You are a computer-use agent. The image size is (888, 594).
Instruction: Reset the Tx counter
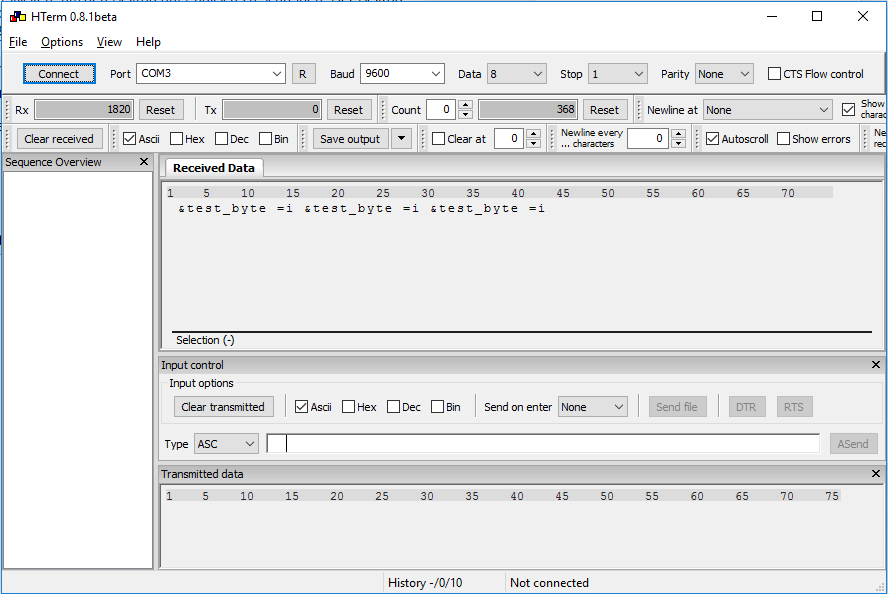click(348, 110)
